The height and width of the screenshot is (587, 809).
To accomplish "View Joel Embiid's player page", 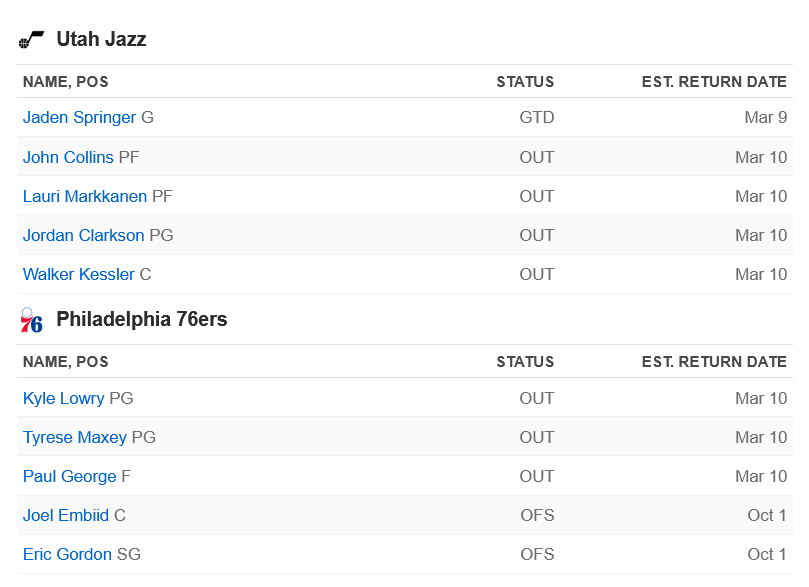I will [66, 515].
